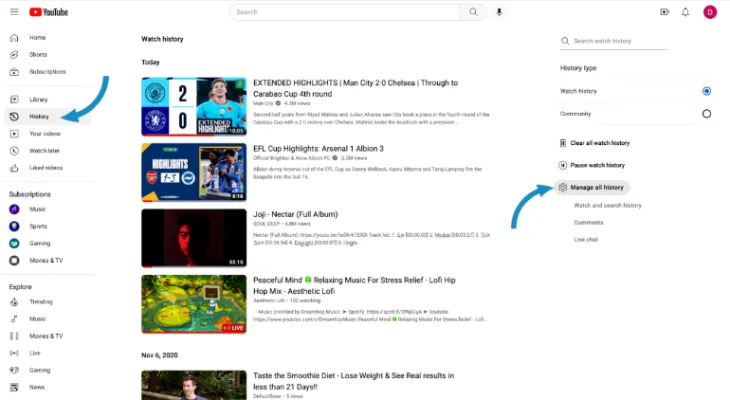Click the Live broadcast icon
730x400 pixels.
click(14, 353)
